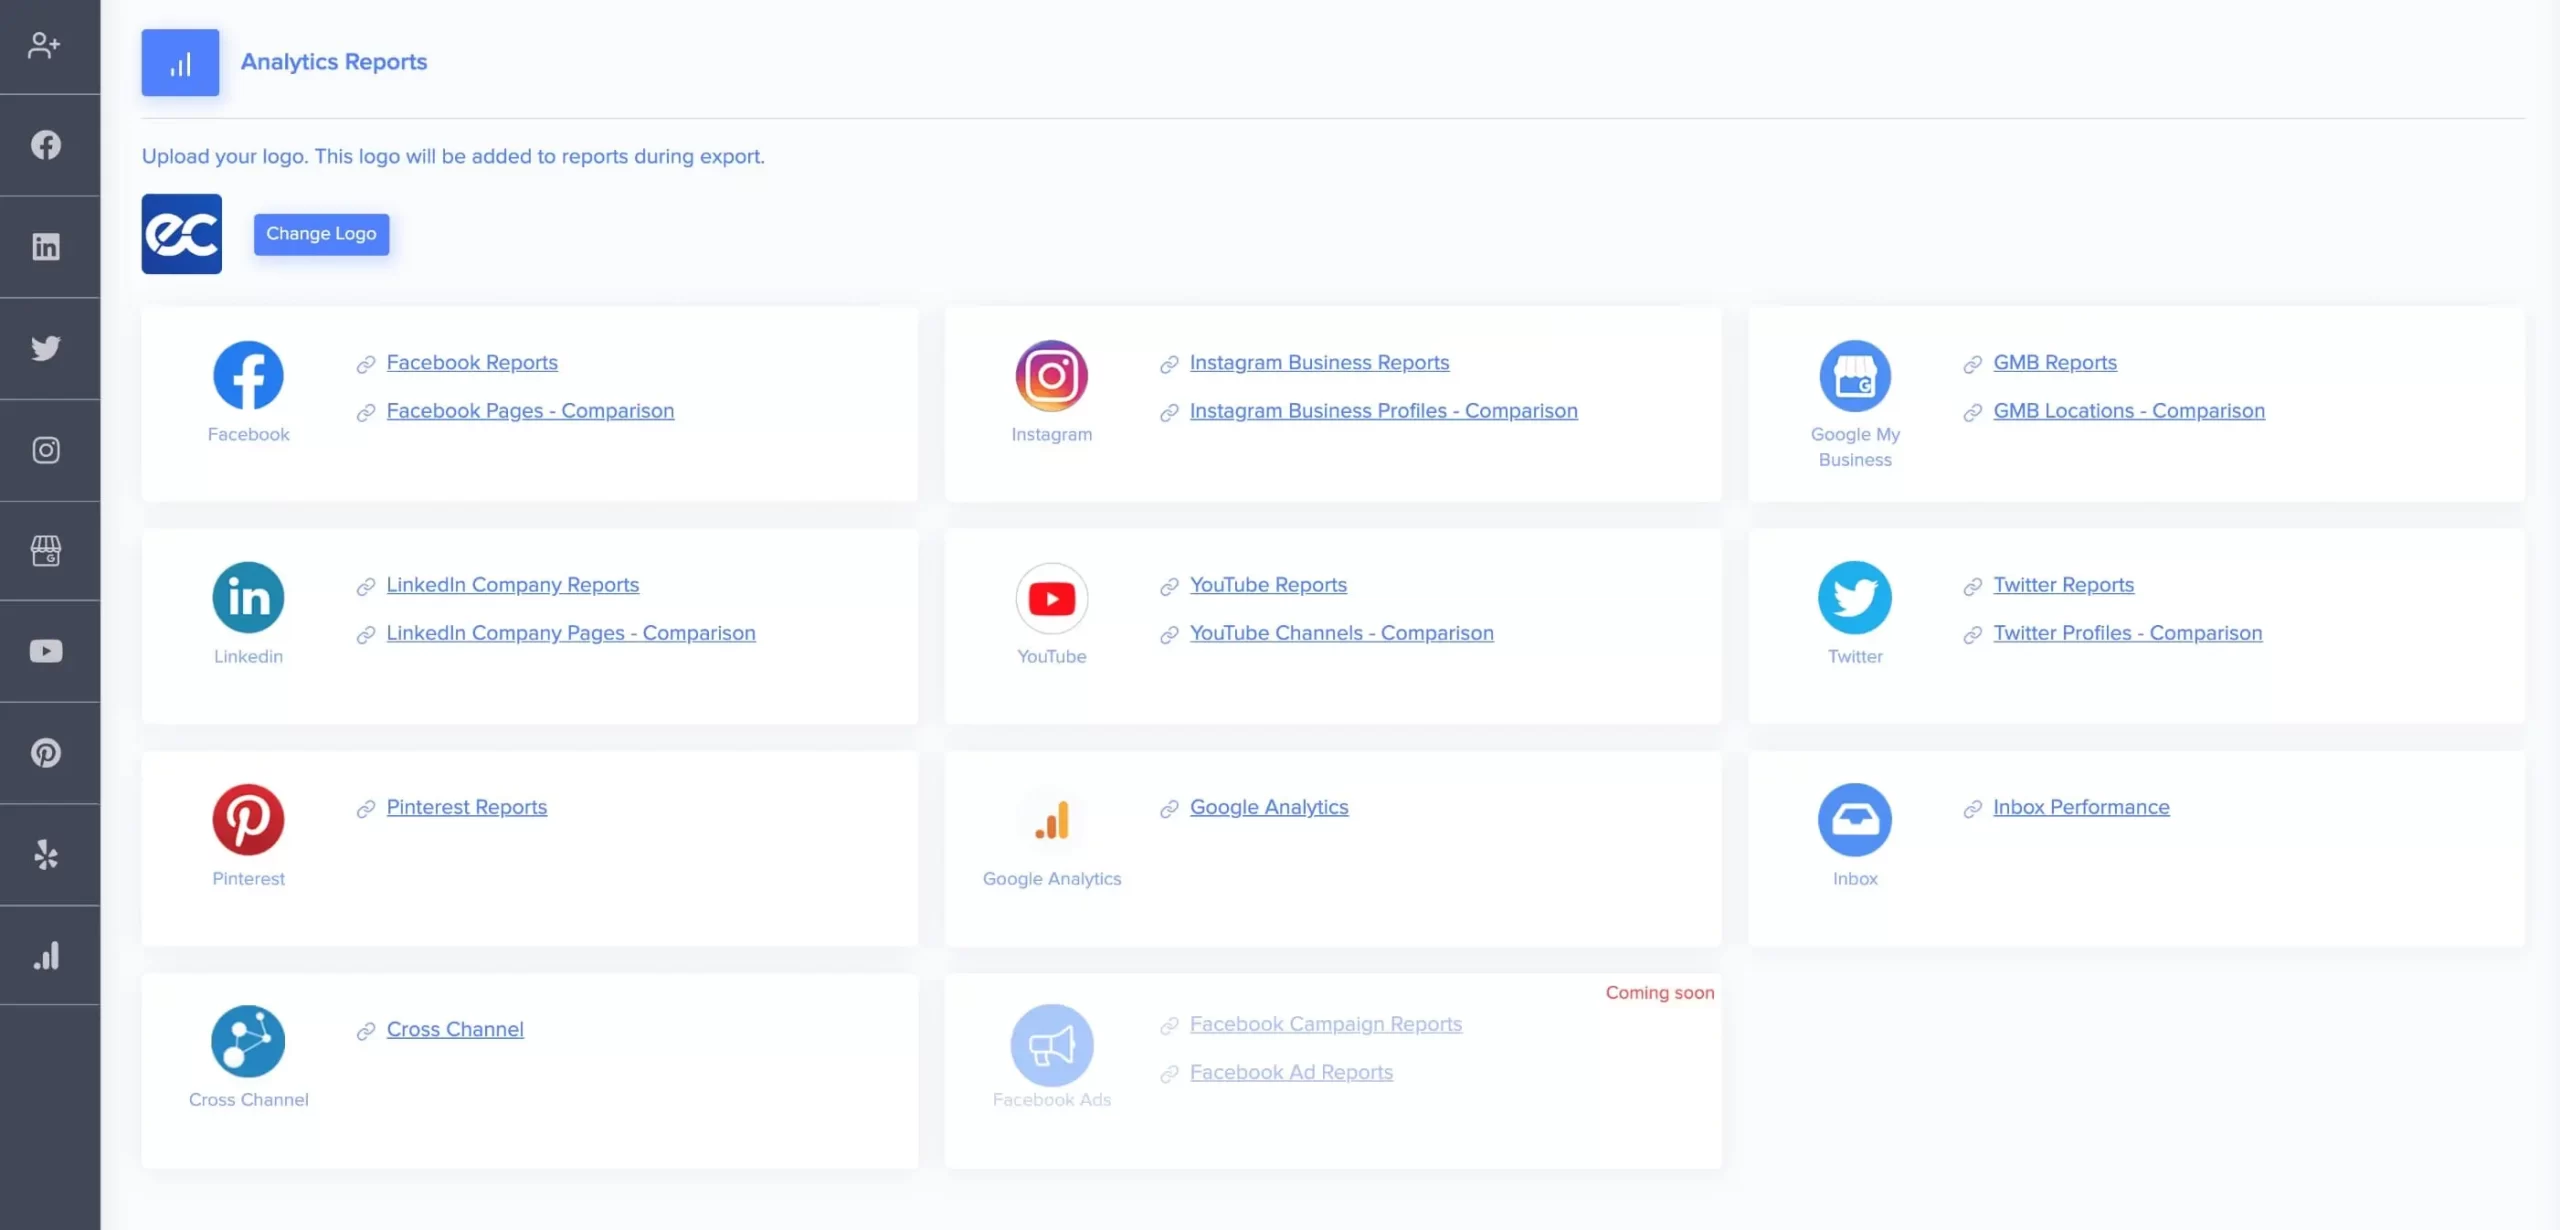Image resolution: width=2560 pixels, height=1230 pixels.
Task: Click the uploaded EC logo thumbnail
Action: (x=181, y=234)
